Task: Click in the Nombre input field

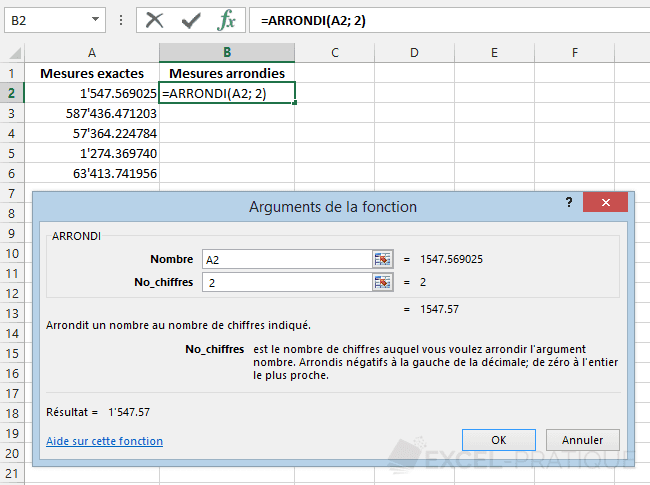Action: pyautogui.click(x=286, y=259)
